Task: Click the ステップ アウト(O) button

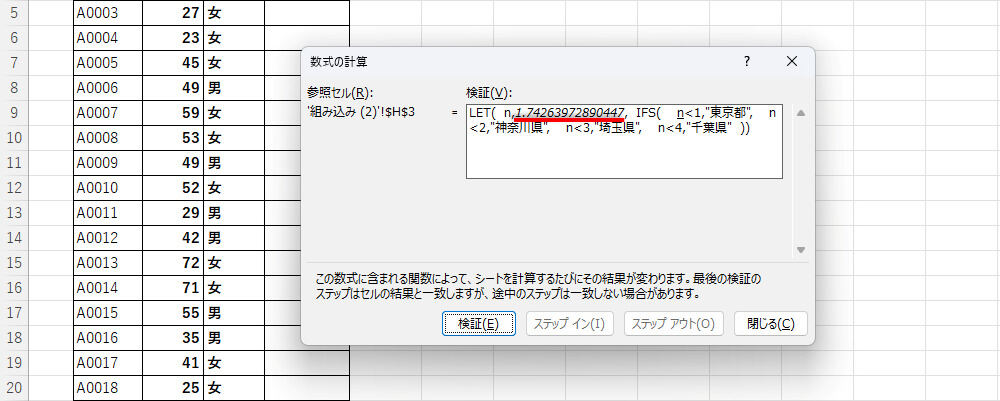Action: (673, 324)
